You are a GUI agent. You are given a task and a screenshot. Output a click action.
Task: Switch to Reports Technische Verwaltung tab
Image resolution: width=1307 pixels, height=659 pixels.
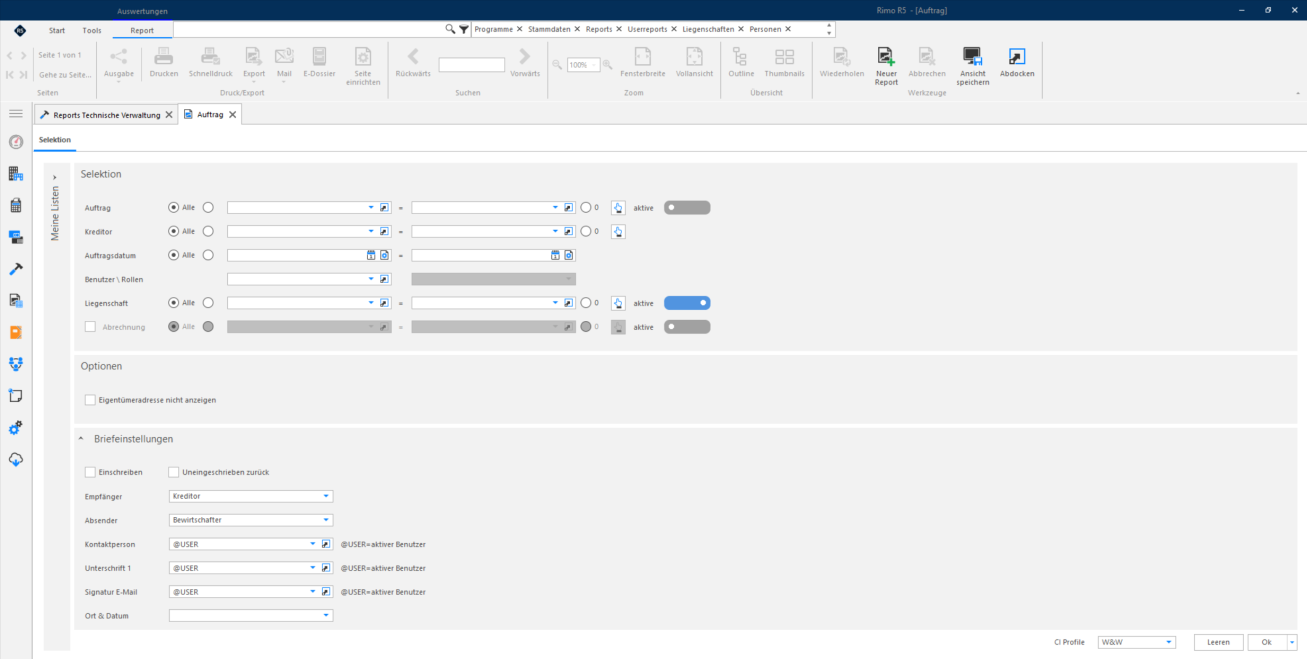(106, 115)
